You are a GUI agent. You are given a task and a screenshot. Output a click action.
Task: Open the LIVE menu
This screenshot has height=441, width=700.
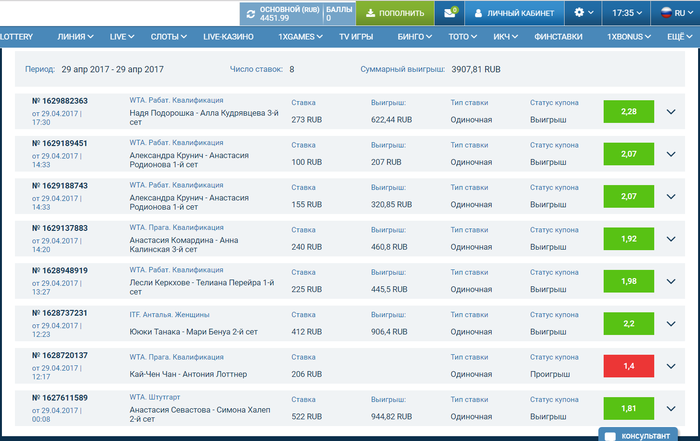tap(122, 37)
